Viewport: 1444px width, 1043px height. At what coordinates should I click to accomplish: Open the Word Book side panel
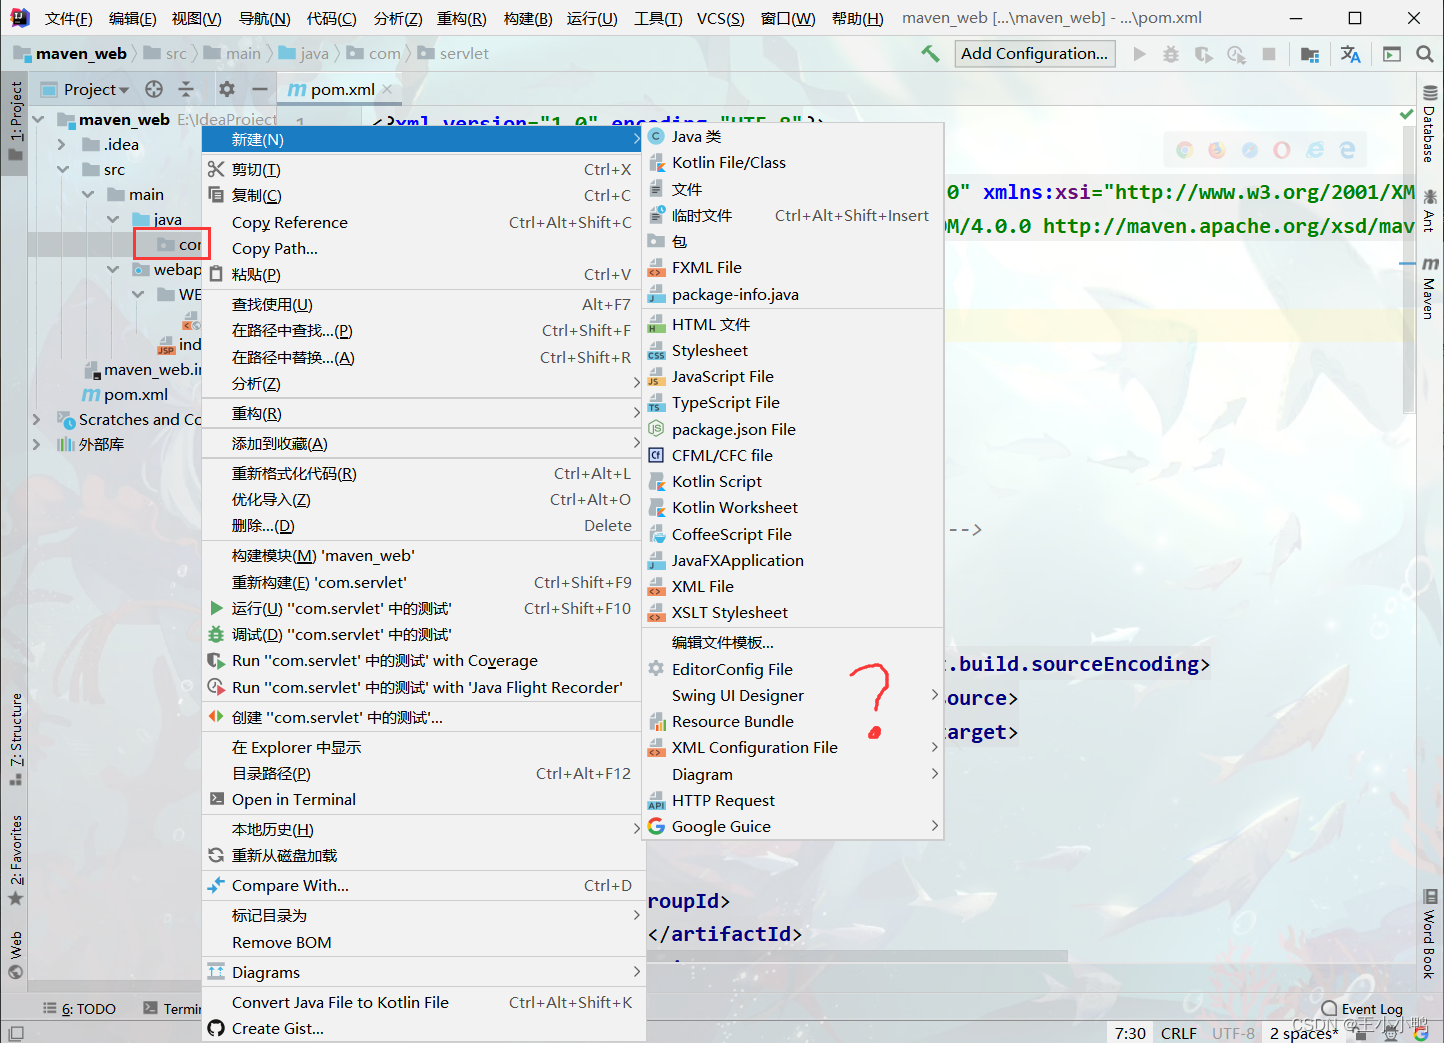point(1430,934)
